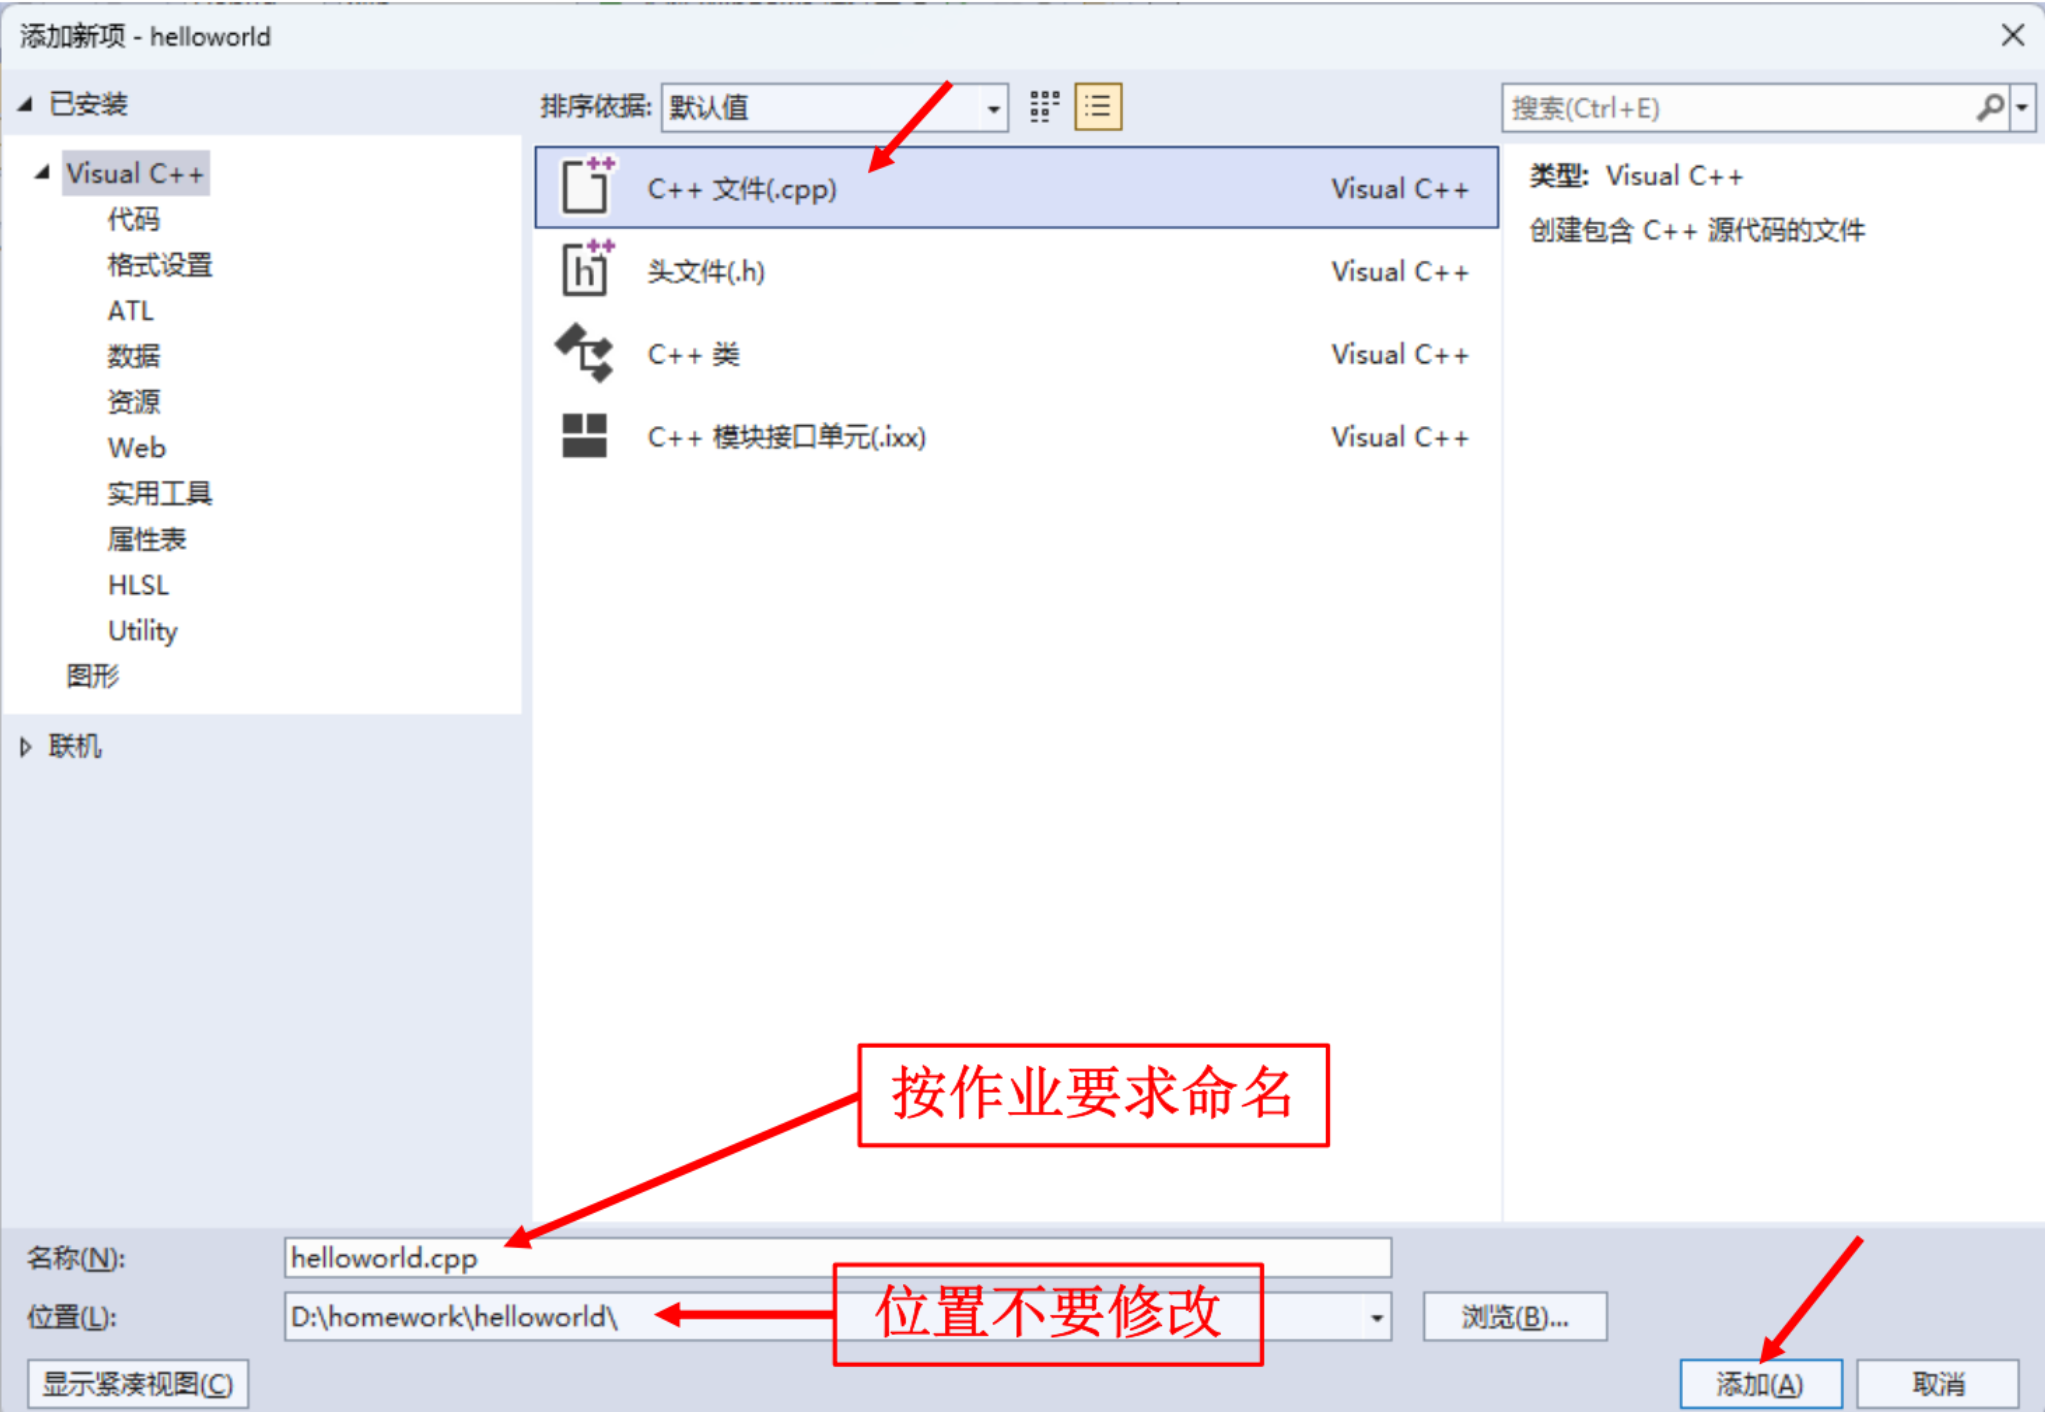Click the 名称 field containing helloworld.cpp
Viewport: 2045px width, 1412px height.
pyautogui.click(x=837, y=1257)
